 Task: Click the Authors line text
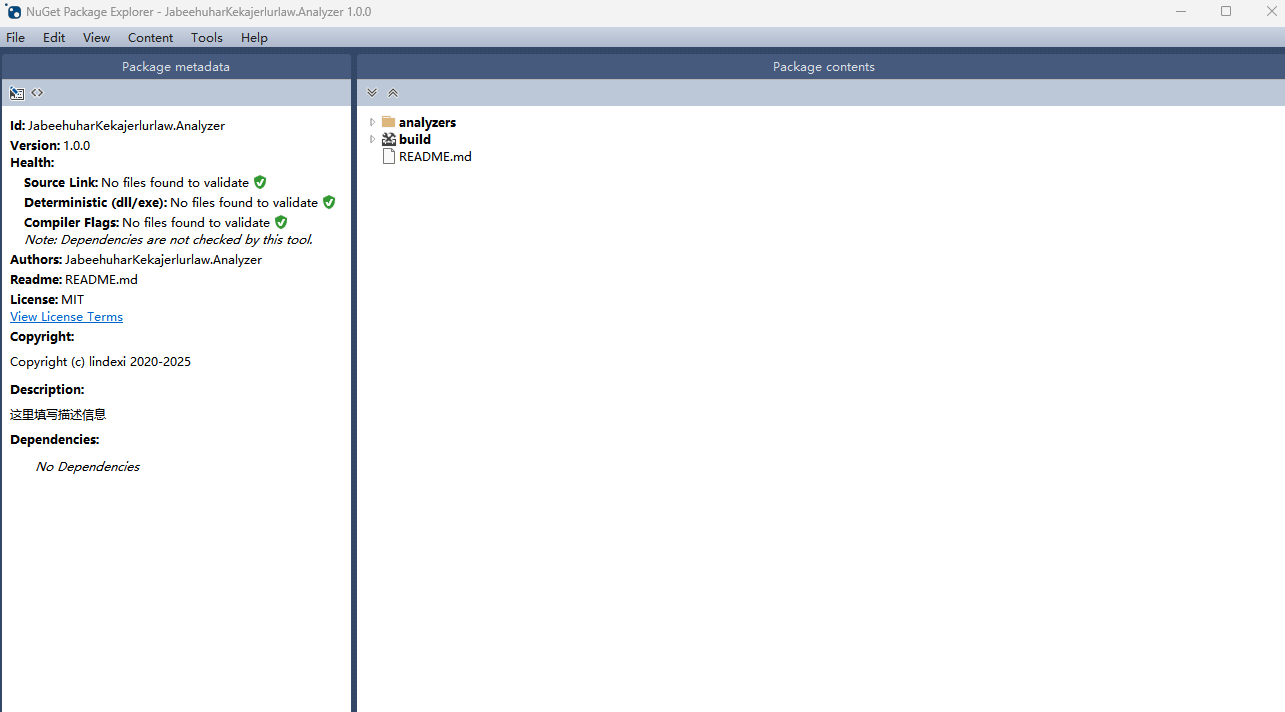[x=136, y=260]
